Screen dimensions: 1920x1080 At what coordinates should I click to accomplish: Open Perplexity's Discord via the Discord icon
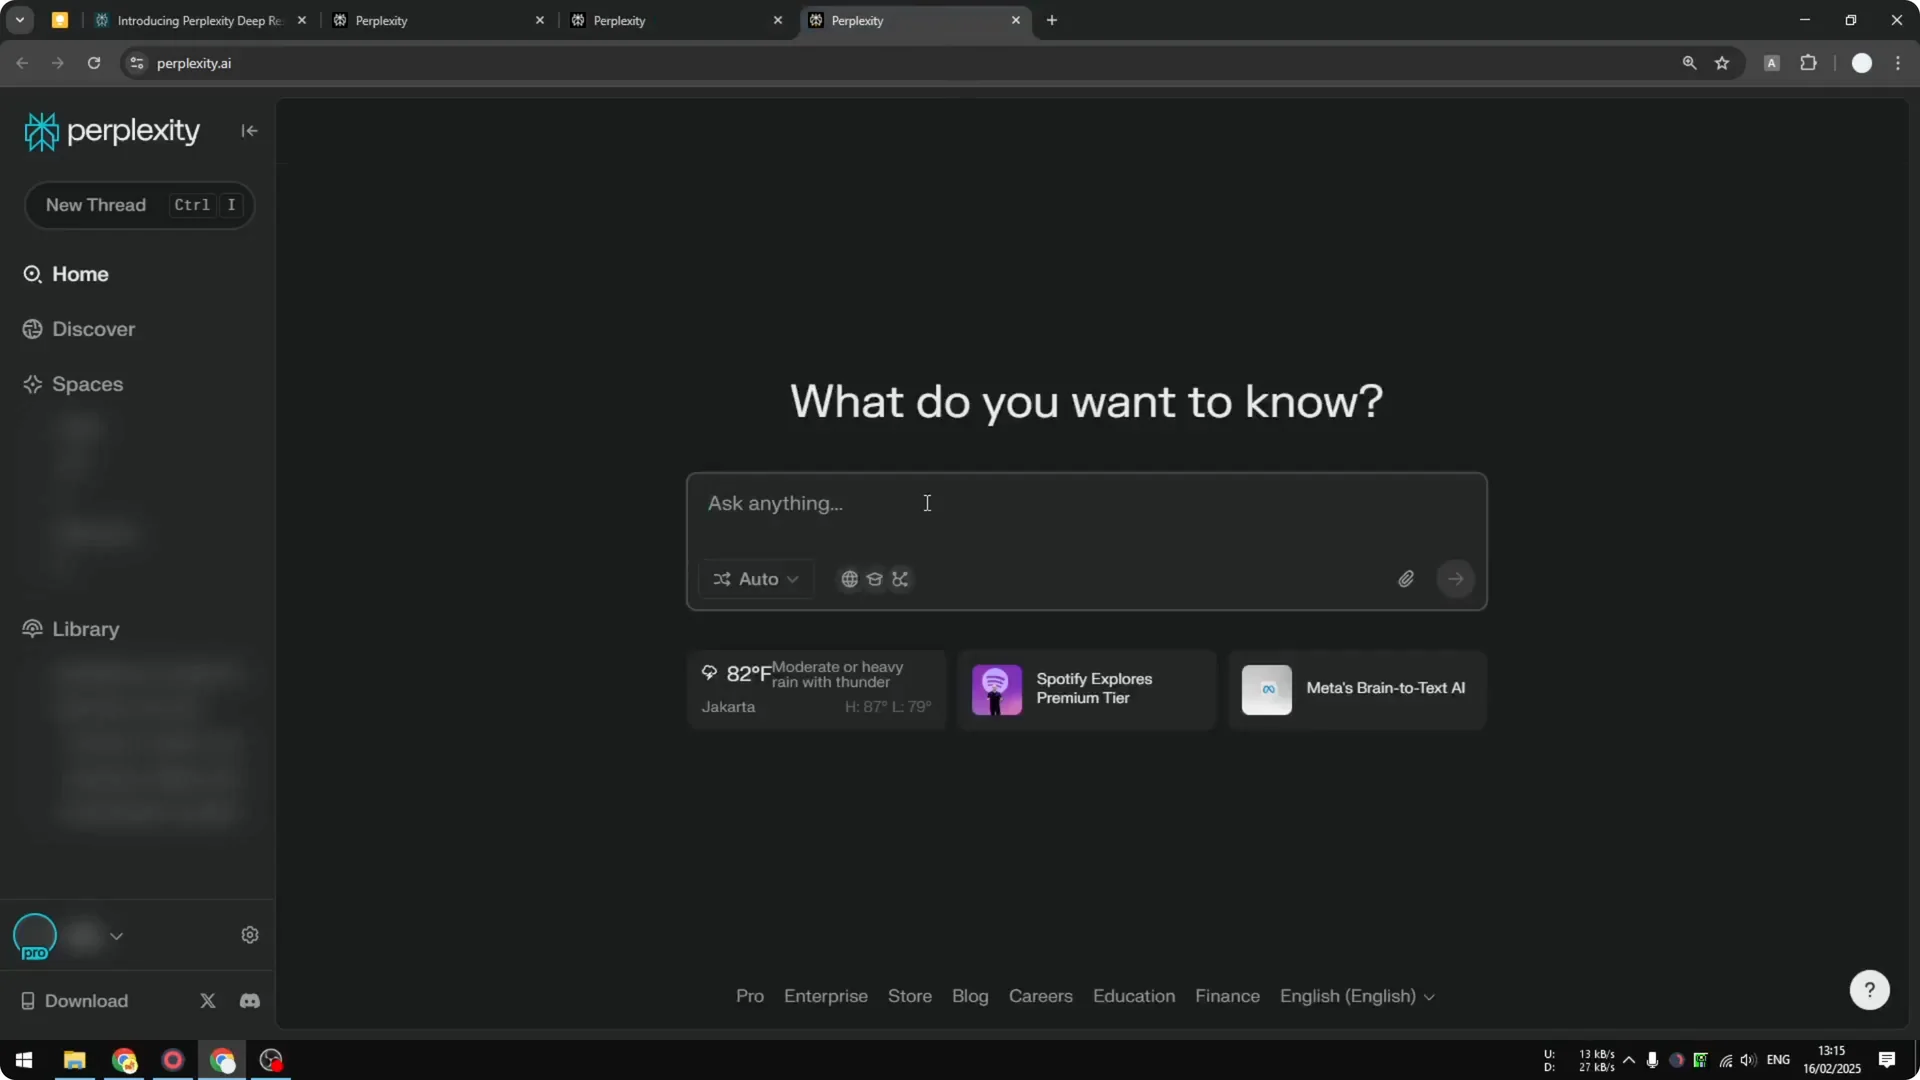[250, 1001]
